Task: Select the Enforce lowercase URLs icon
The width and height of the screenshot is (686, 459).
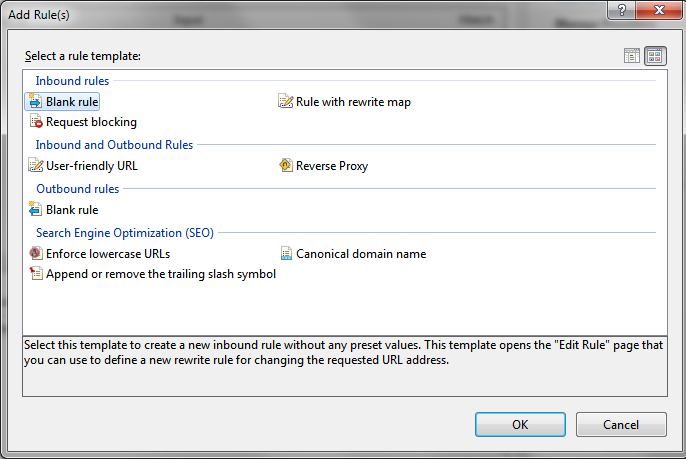Action: click(36, 253)
